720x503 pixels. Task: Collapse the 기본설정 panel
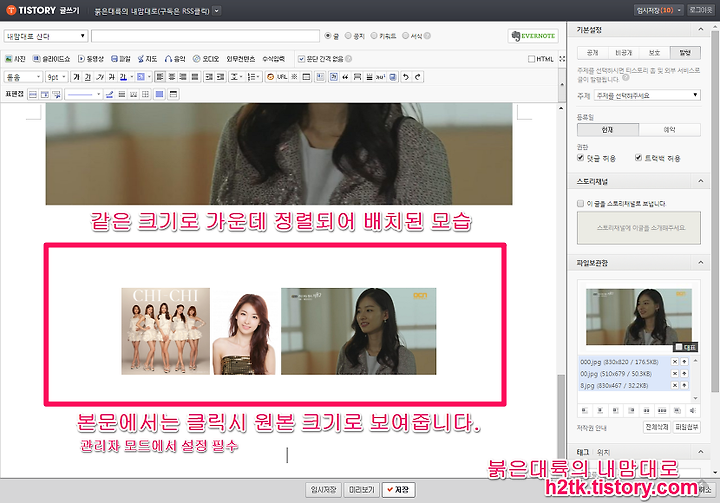pyautogui.click(x=700, y=29)
